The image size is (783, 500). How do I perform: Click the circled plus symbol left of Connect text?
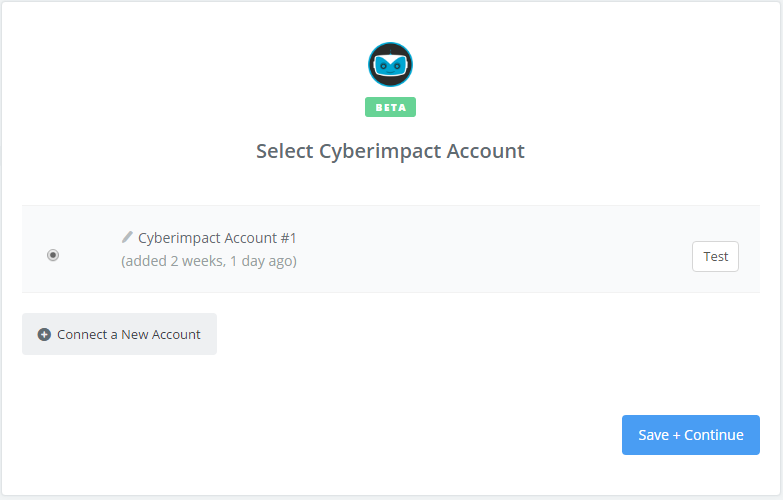[44, 334]
